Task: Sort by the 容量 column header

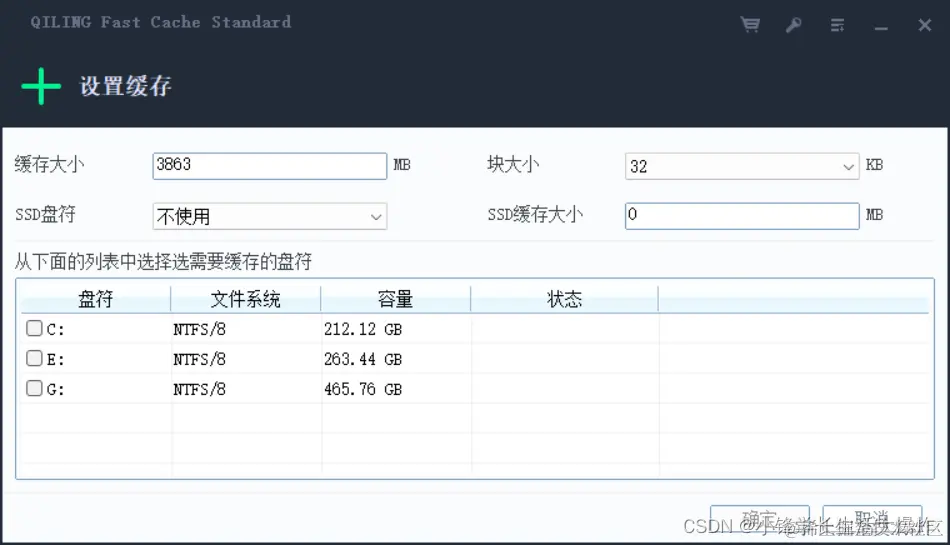Action: (x=396, y=299)
